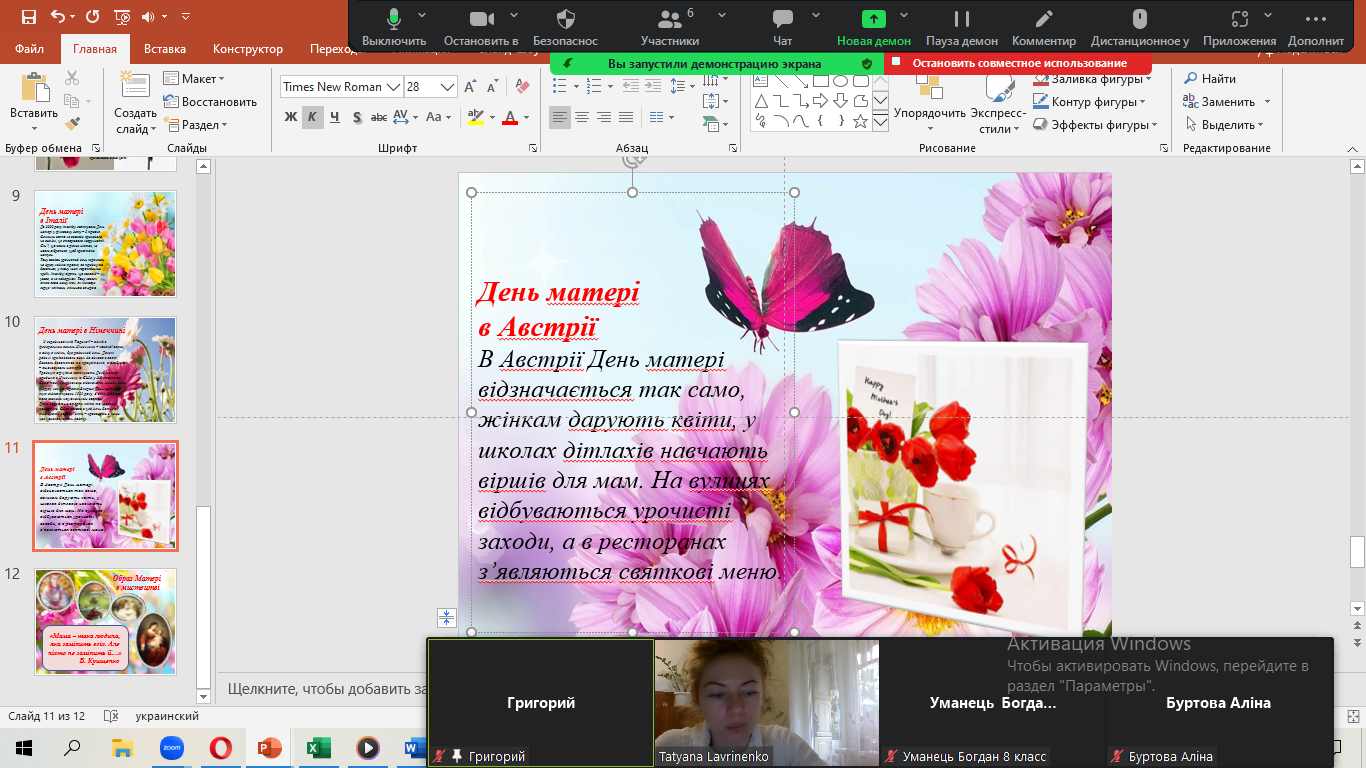Open the font size 28 dropdown

tap(447, 87)
